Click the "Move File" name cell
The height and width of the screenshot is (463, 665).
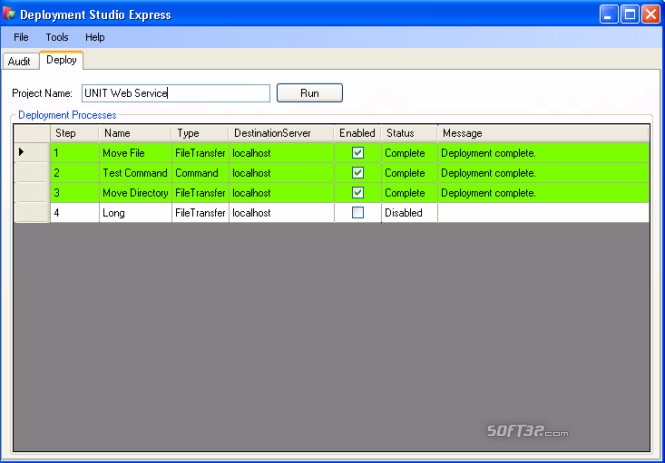pyautogui.click(x=135, y=153)
